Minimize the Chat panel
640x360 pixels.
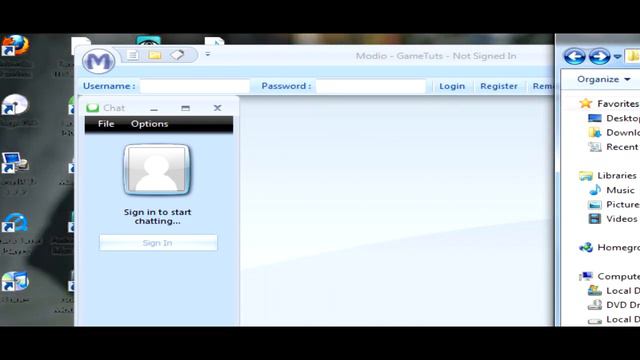click(x=154, y=109)
